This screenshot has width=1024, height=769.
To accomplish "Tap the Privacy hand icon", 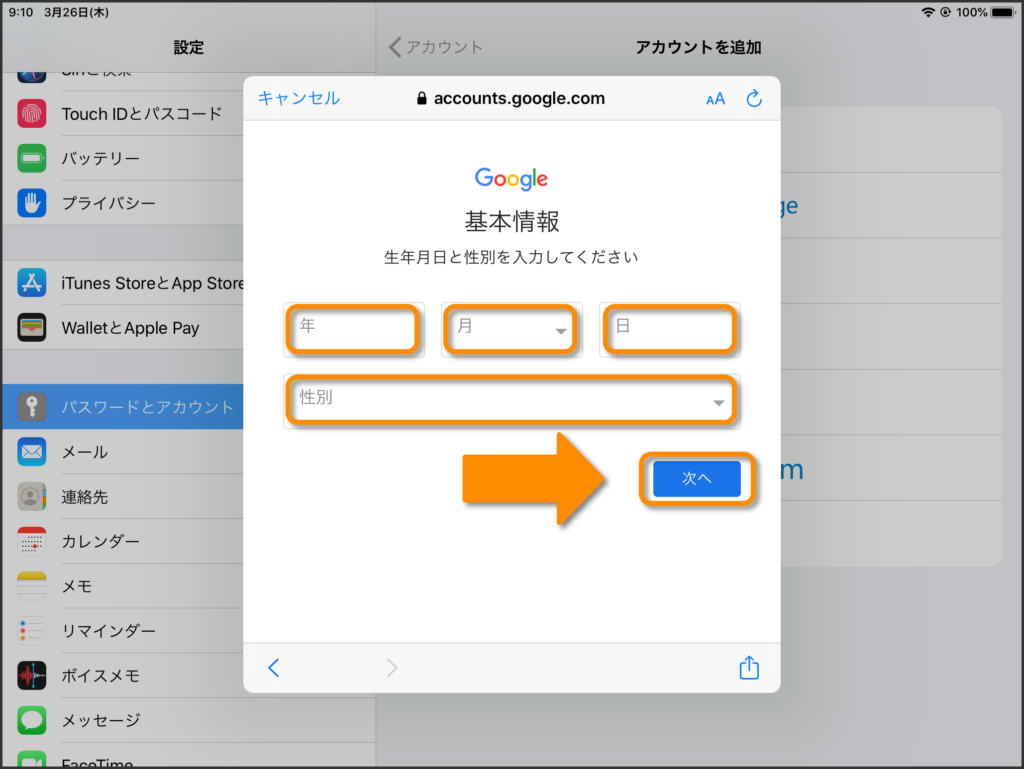I will 32,203.
